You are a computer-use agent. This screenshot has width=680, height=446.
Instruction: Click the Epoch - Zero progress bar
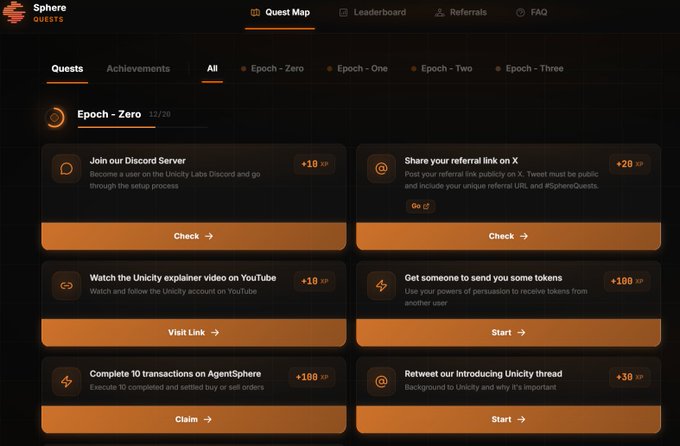[142, 127]
